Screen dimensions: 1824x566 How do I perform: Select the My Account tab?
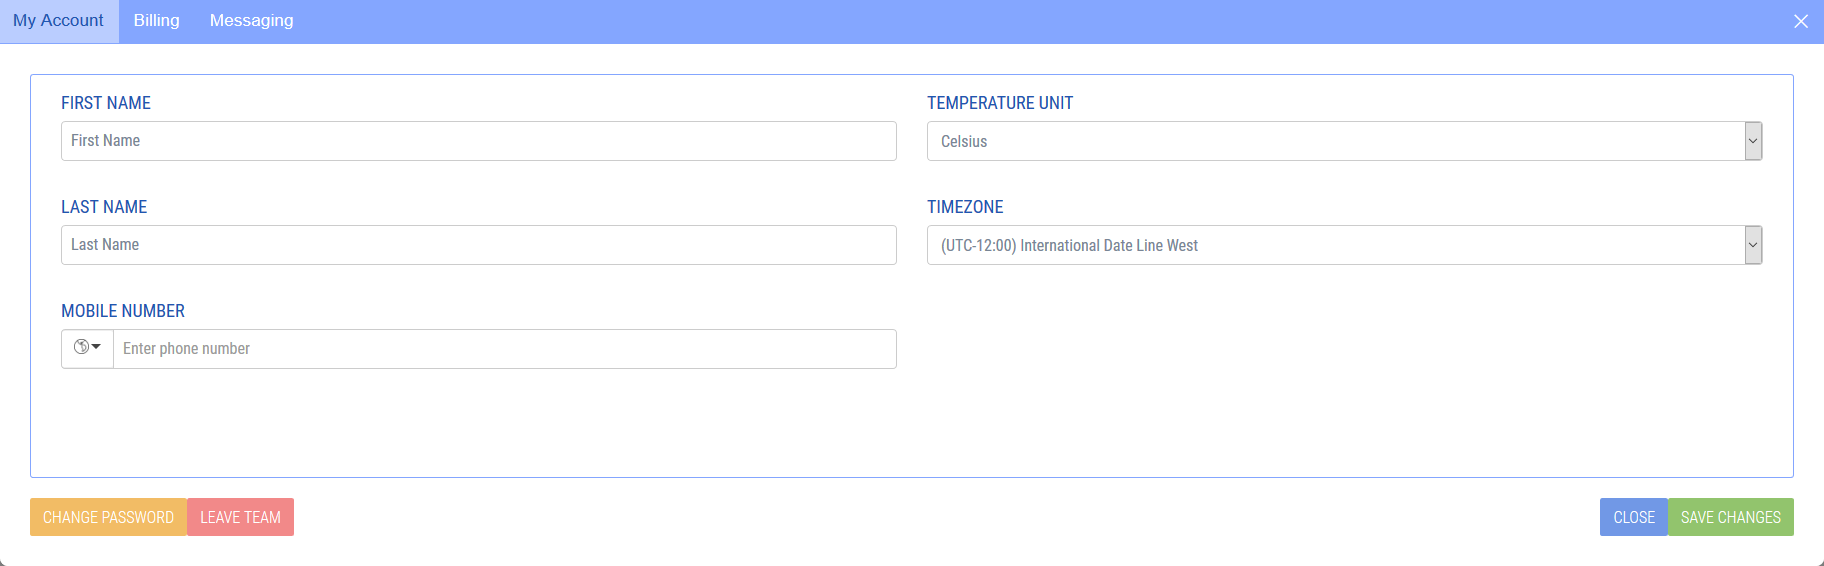59,21
